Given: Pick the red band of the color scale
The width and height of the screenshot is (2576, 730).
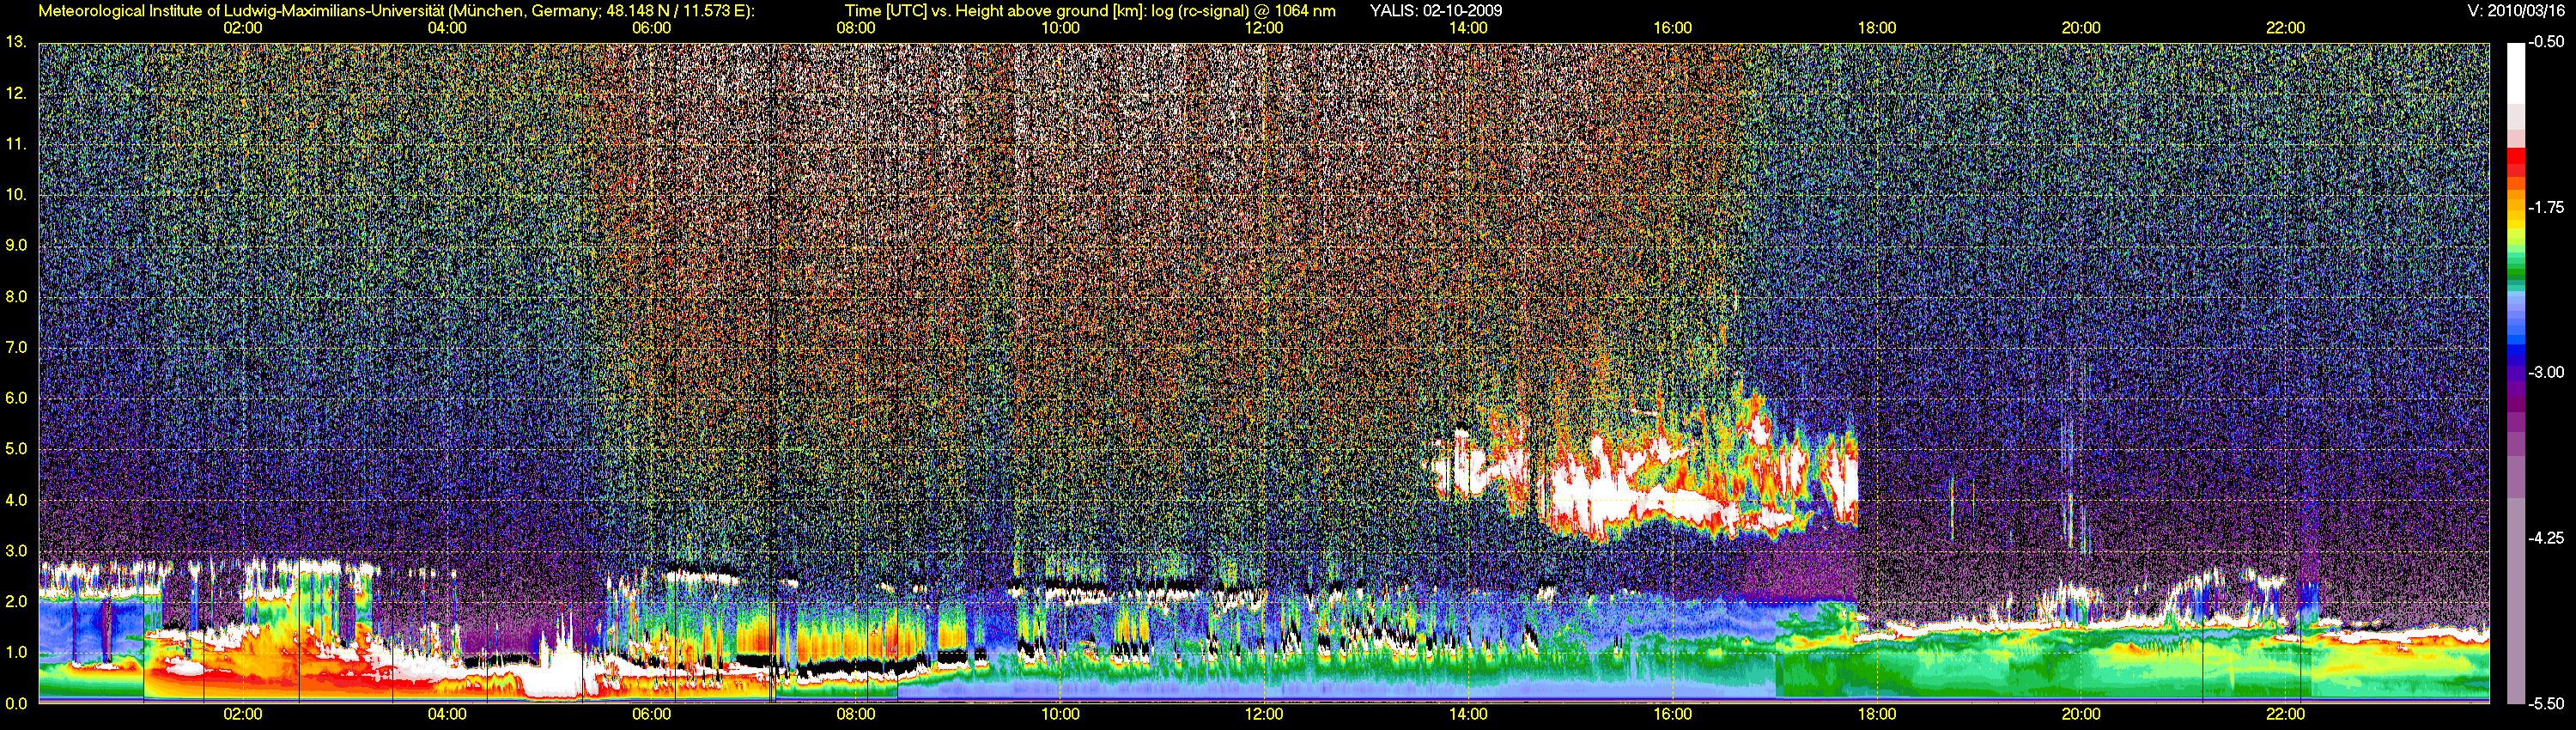Looking at the screenshot, I should 2515,163.
